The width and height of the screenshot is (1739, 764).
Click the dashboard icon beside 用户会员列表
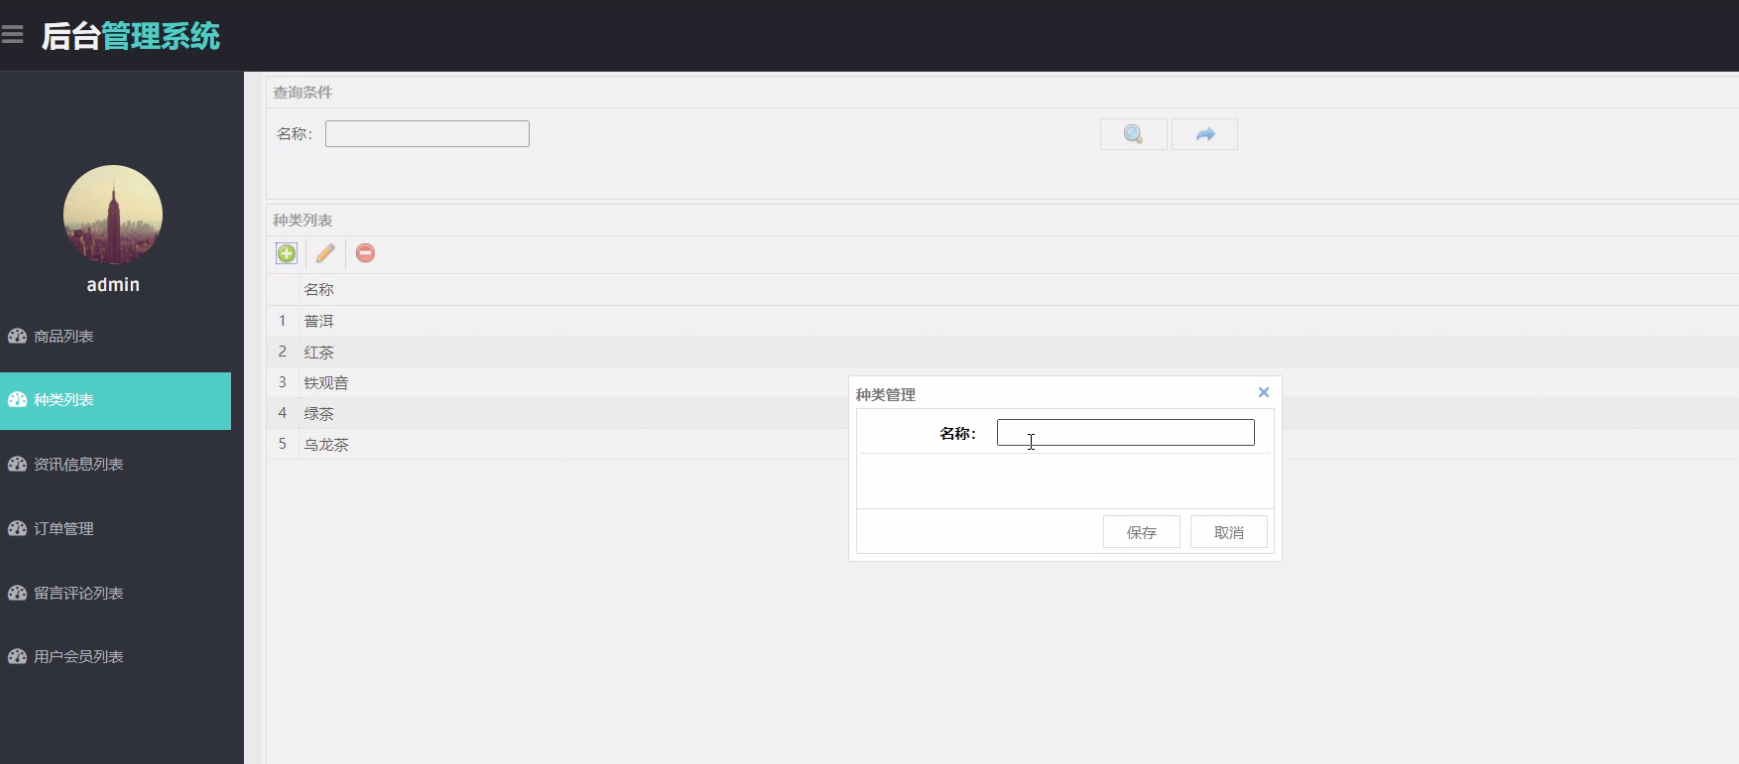point(17,657)
